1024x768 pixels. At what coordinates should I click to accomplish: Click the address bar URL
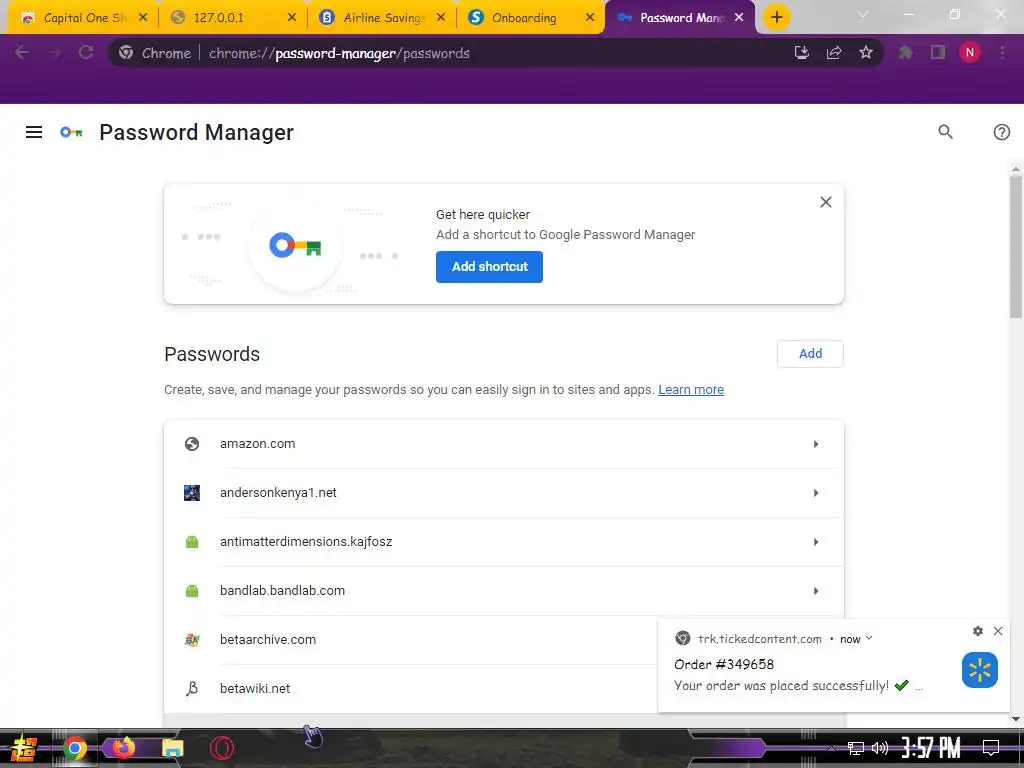(339, 54)
